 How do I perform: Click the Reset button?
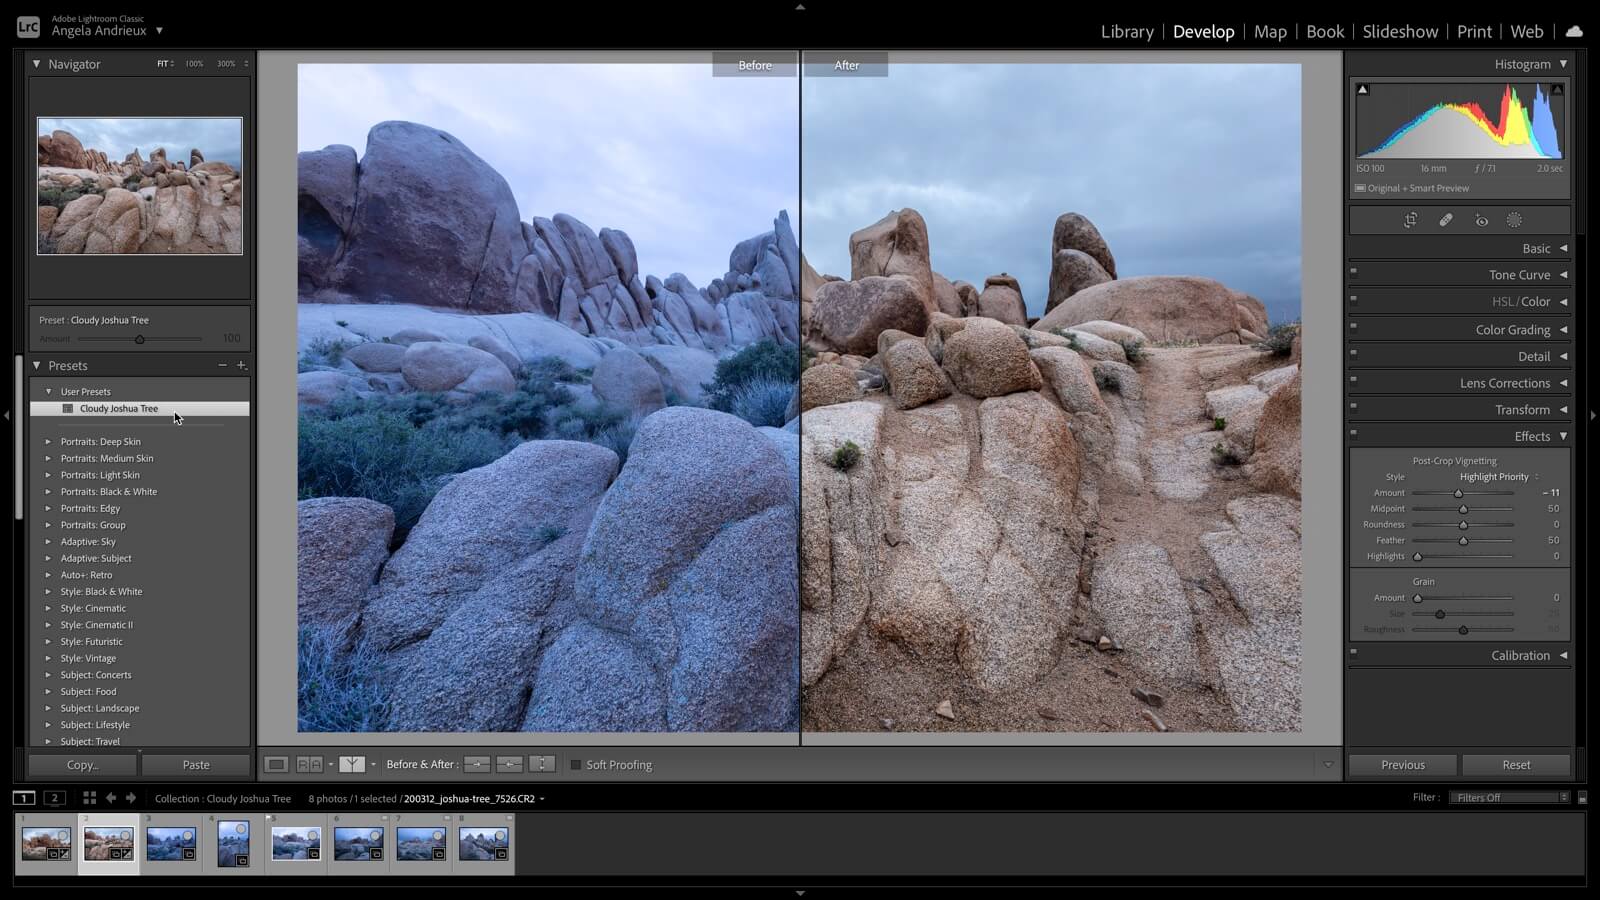coord(1516,765)
